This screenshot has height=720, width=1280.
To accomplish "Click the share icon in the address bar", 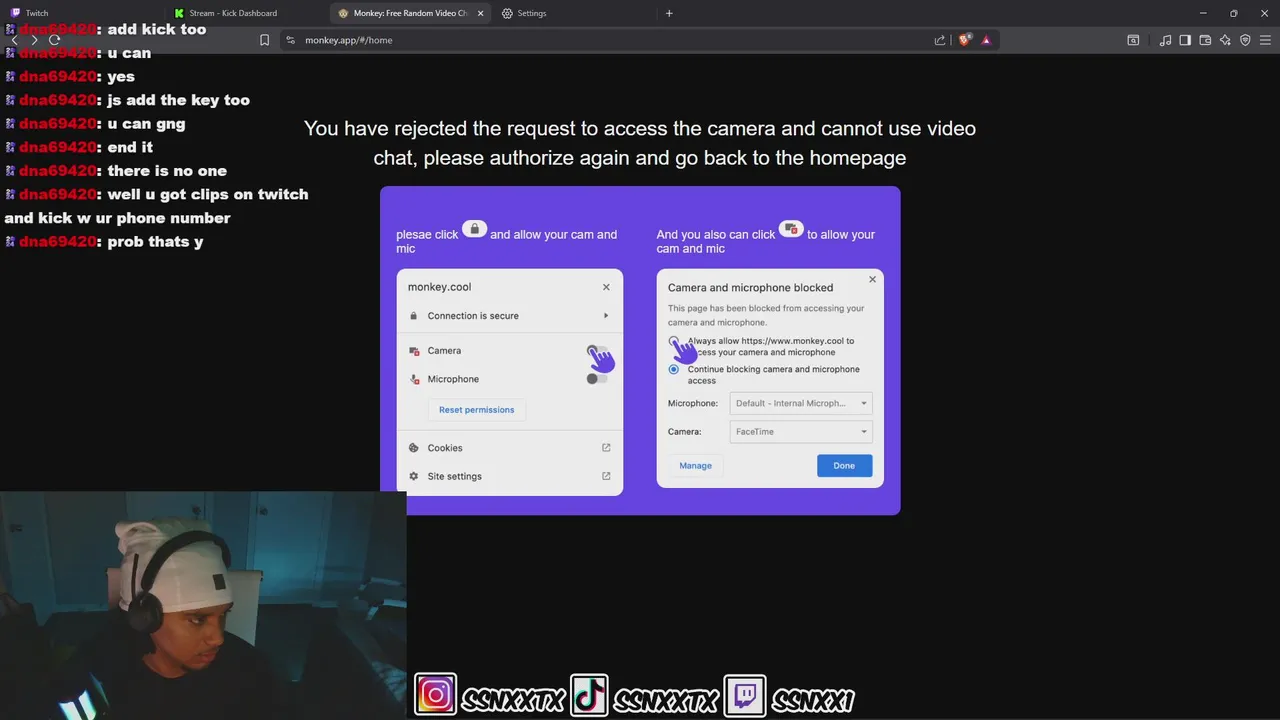I will [940, 40].
